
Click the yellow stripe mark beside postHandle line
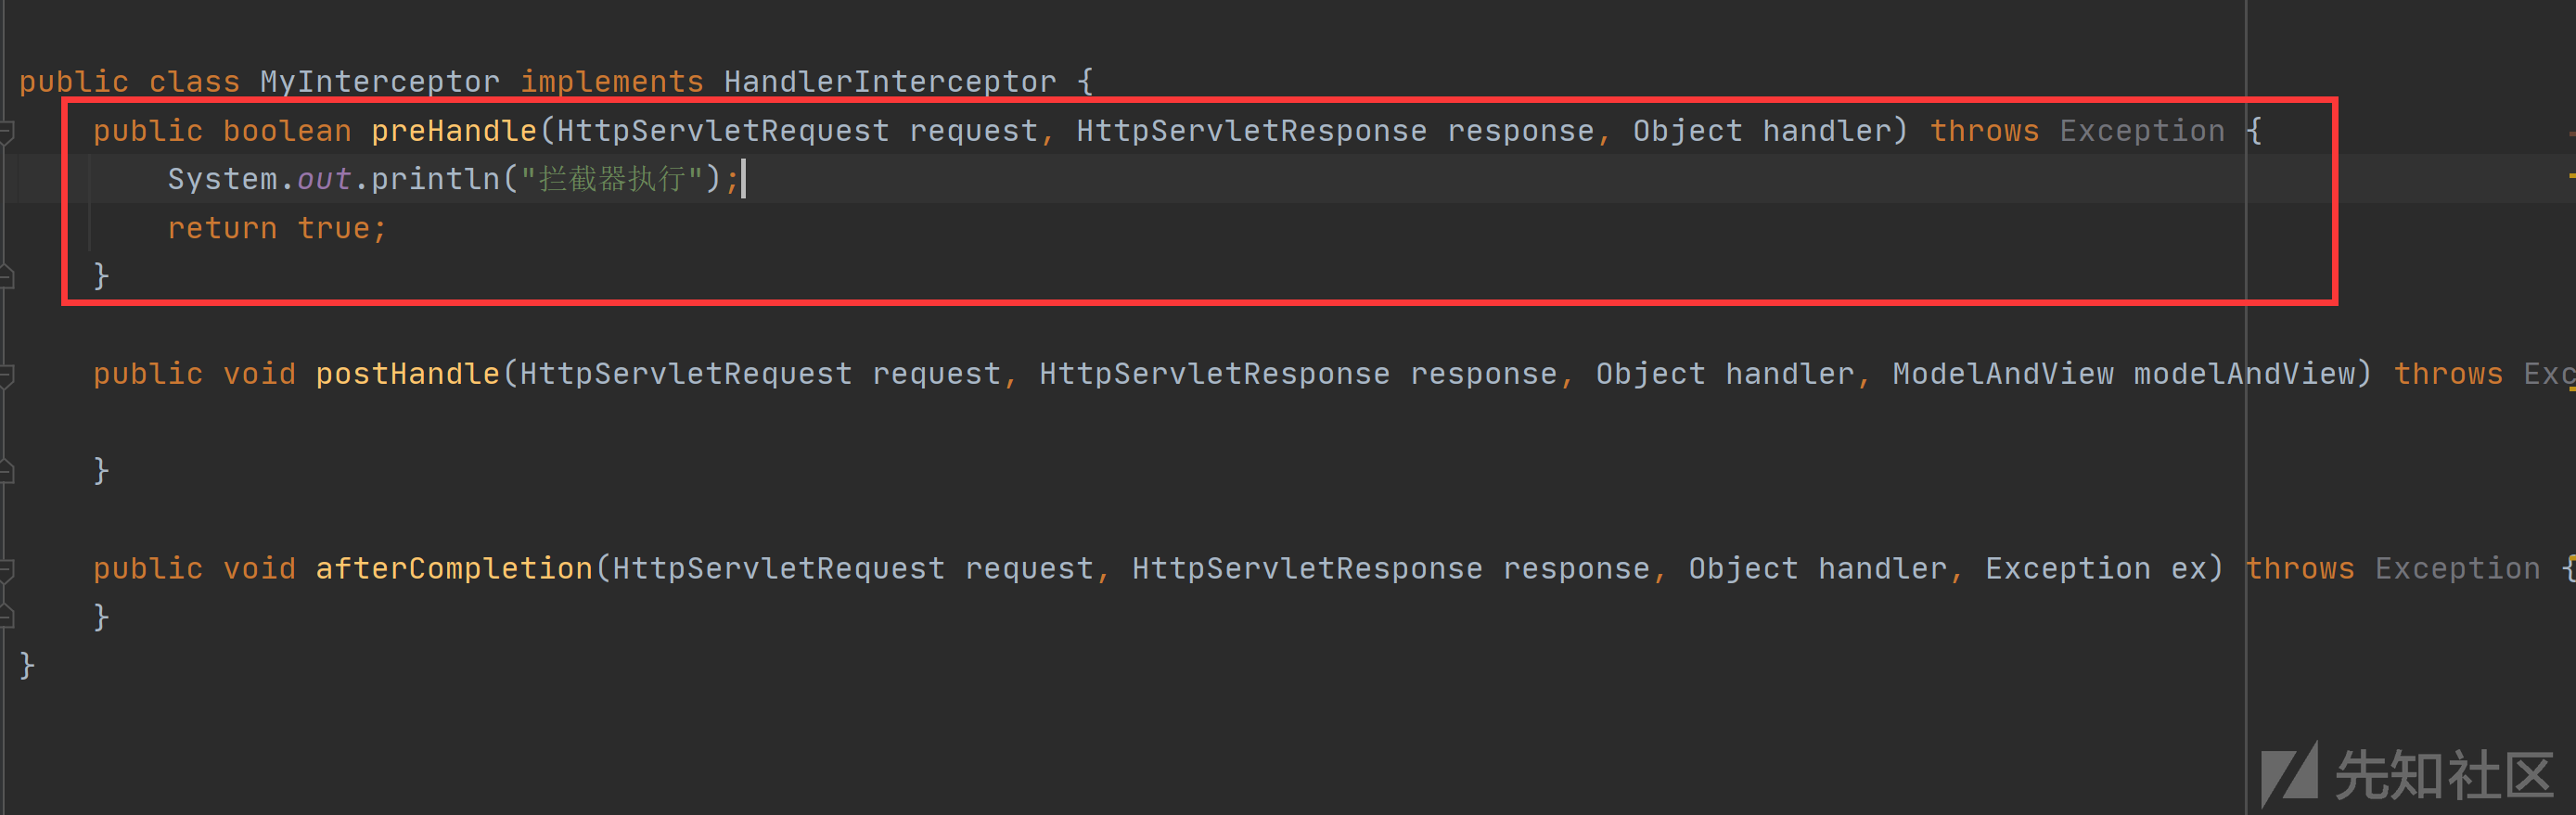[2571, 390]
